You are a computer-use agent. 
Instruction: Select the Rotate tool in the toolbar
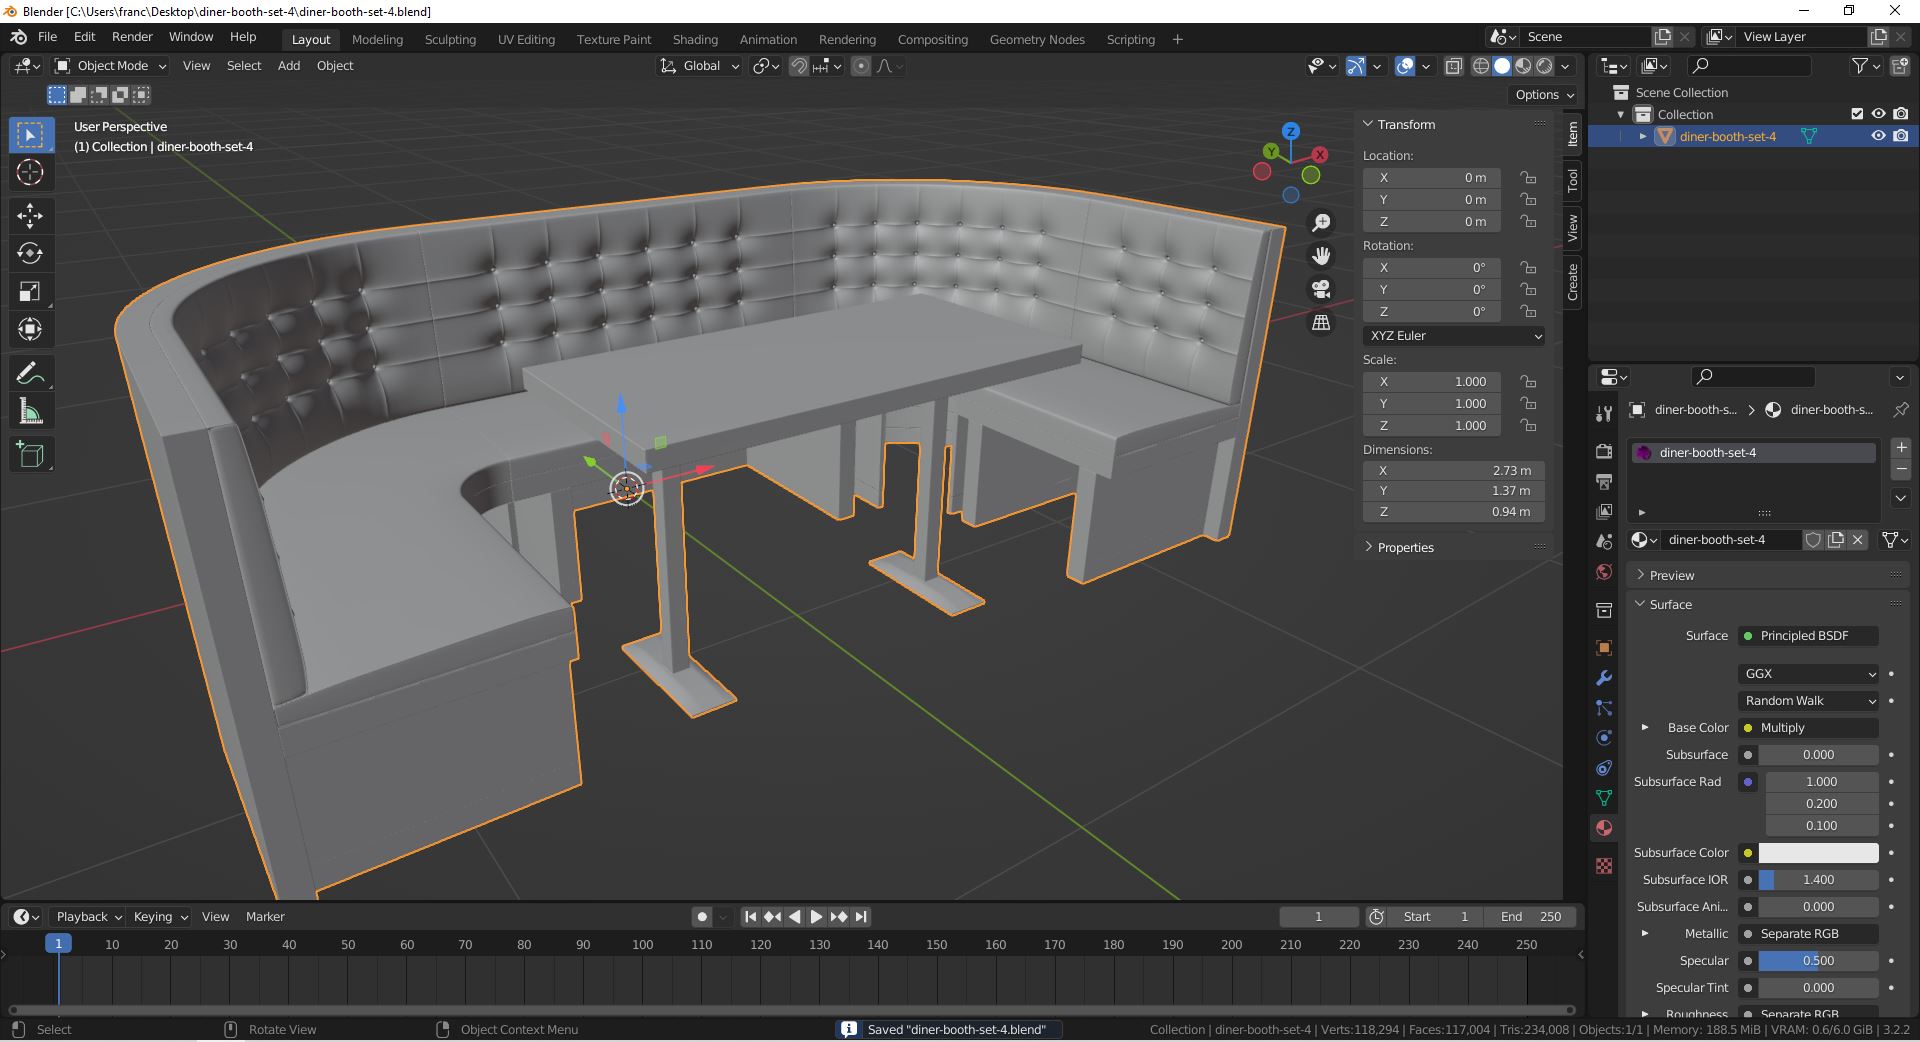tap(30, 253)
